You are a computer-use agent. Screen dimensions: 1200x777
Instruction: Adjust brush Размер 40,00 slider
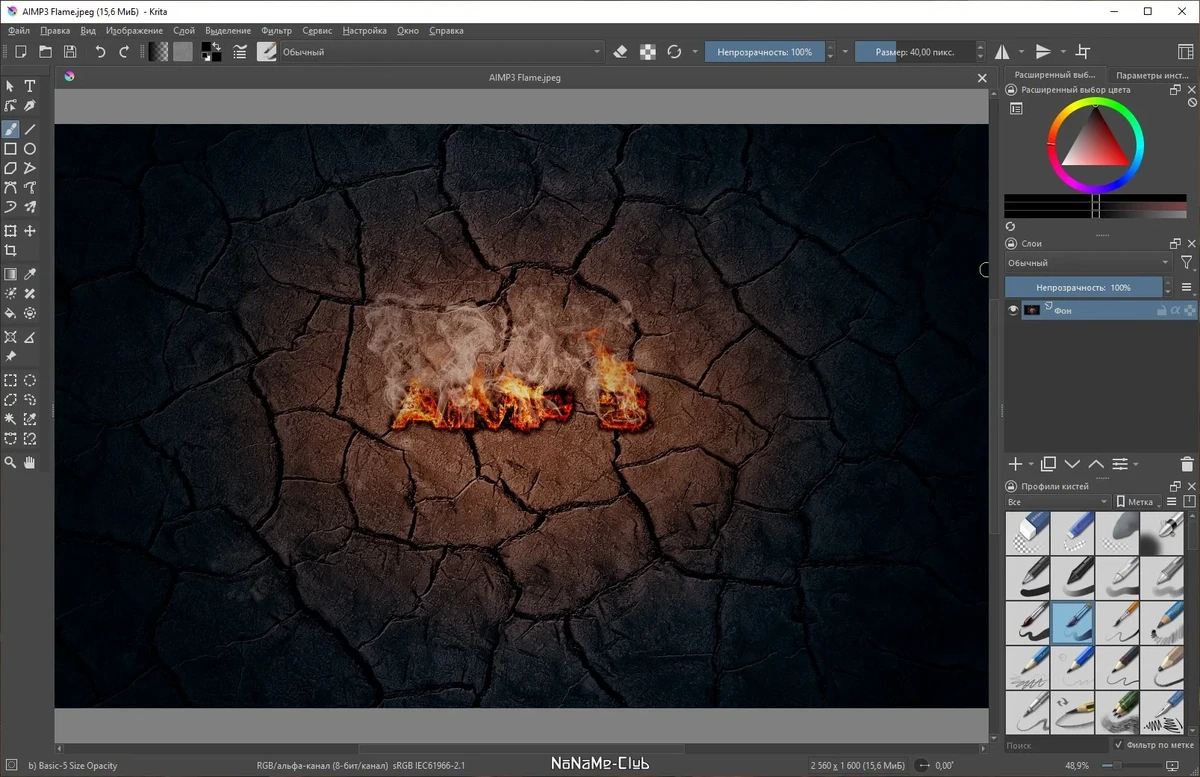915,51
